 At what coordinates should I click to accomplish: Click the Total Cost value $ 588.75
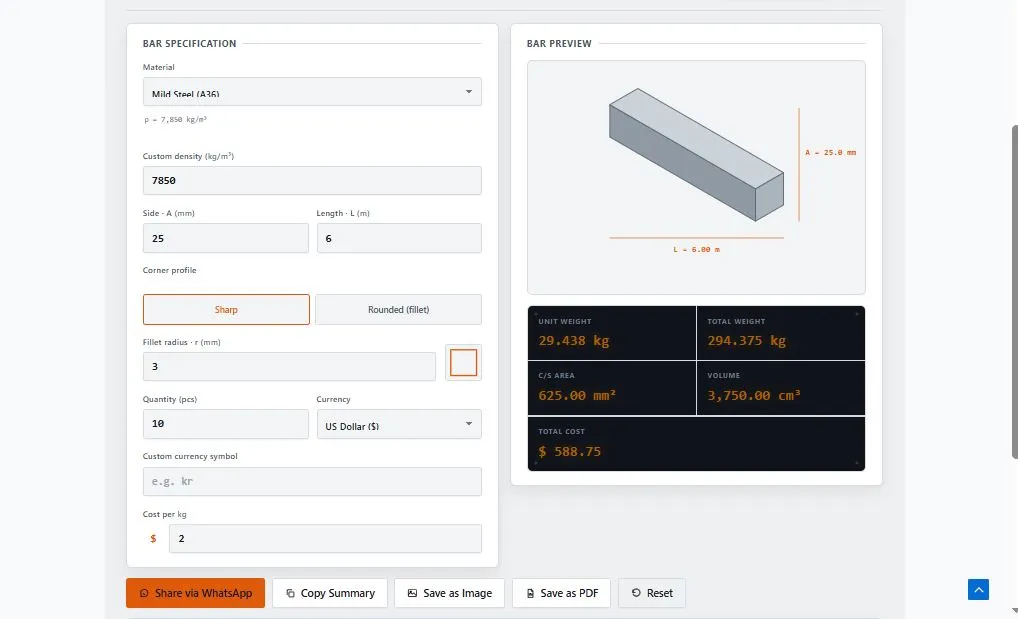pos(569,451)
